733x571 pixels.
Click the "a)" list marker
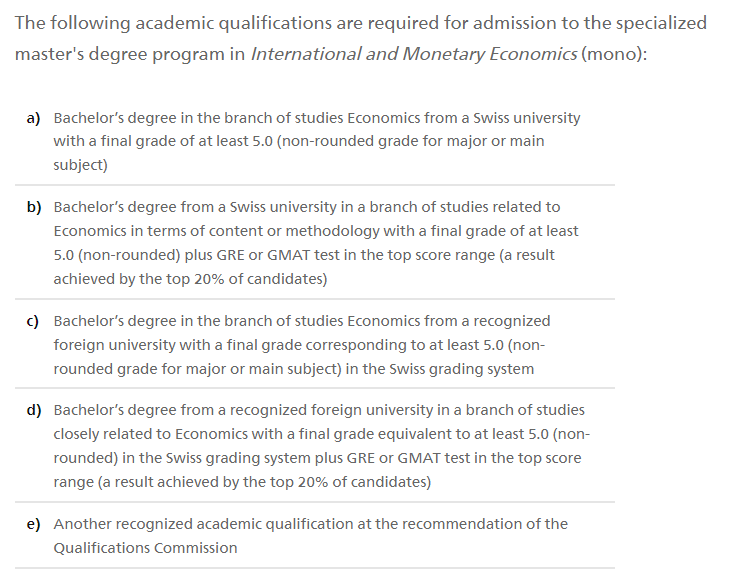pos(33,118)
